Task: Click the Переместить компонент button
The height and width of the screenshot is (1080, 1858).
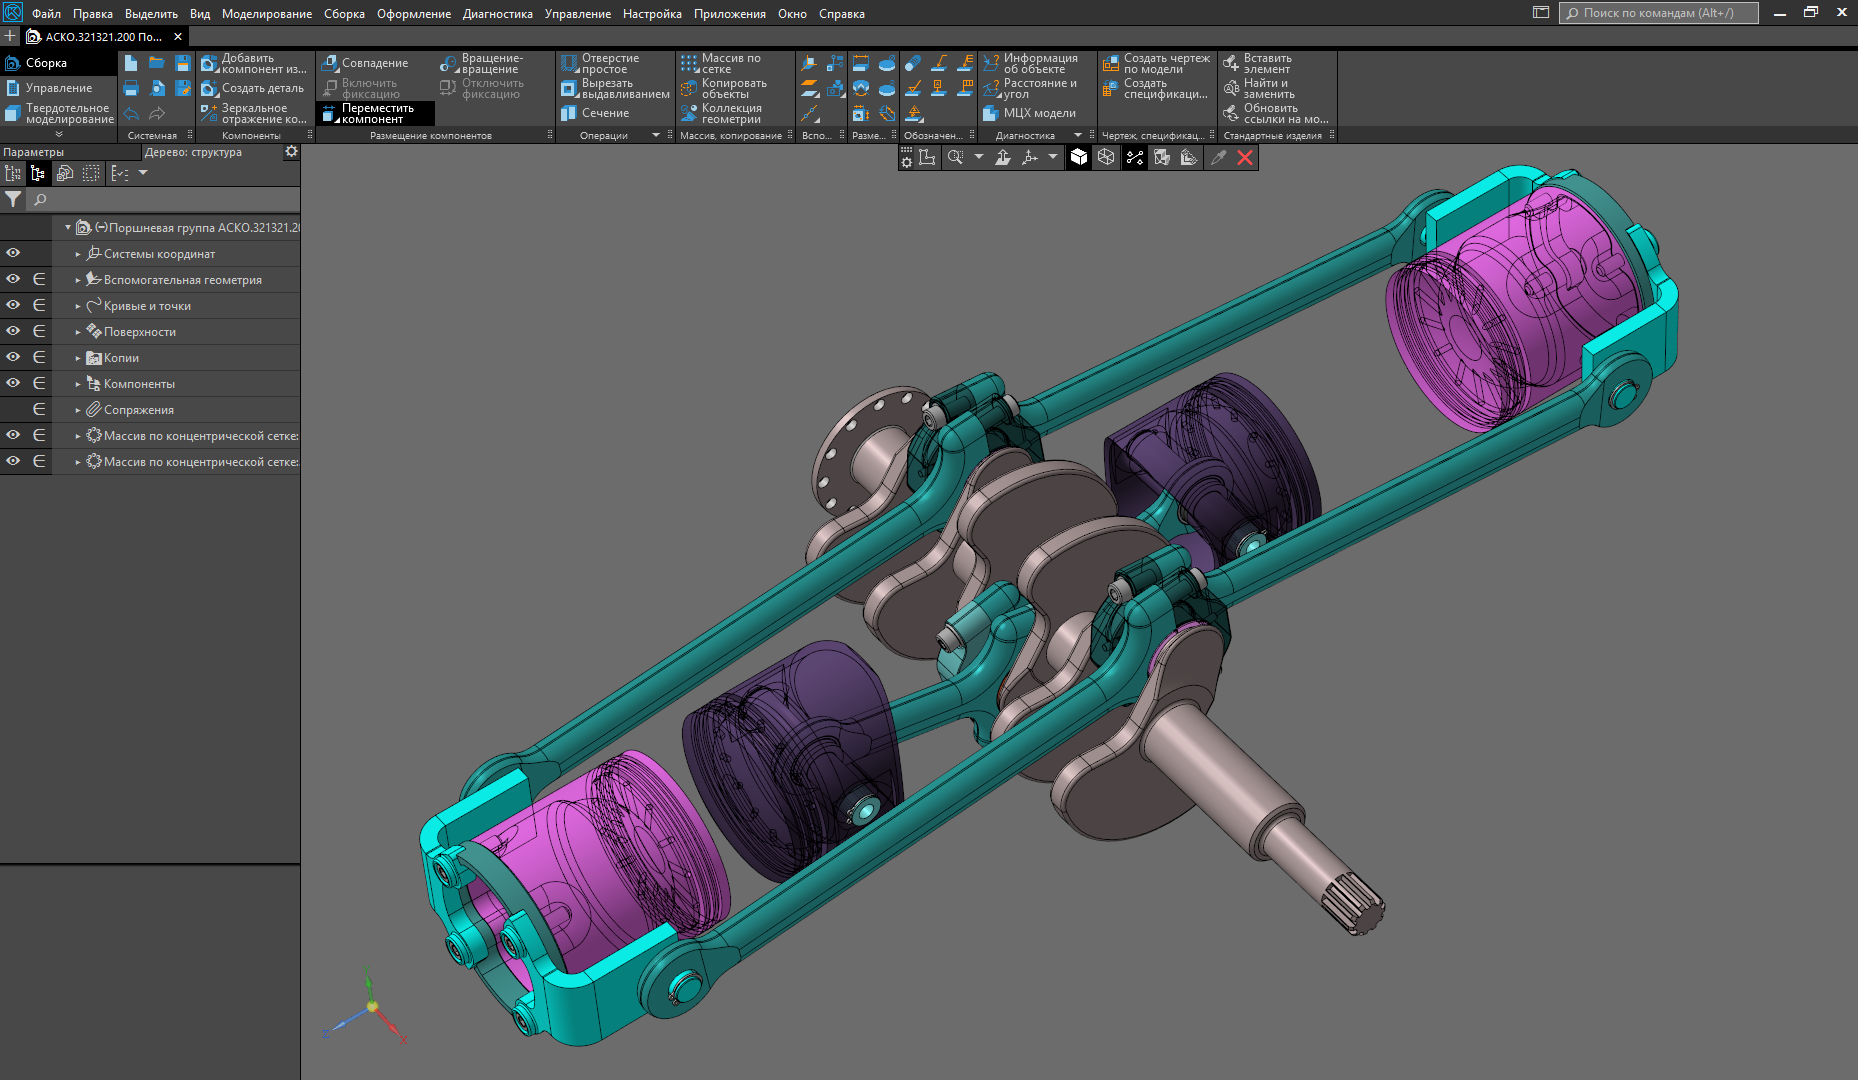Action: pos(376,113)
